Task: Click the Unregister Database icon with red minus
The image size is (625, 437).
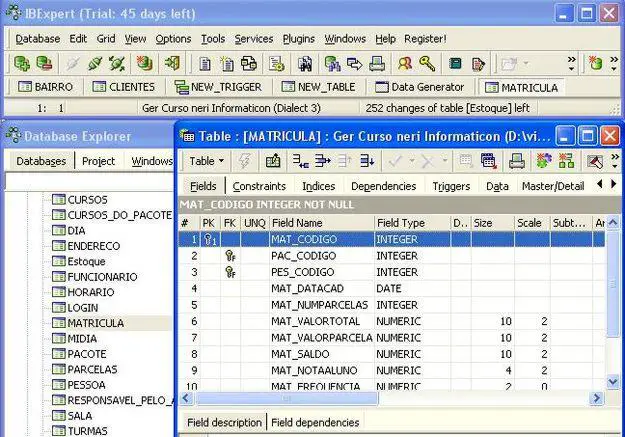Action: coord(44,63)
